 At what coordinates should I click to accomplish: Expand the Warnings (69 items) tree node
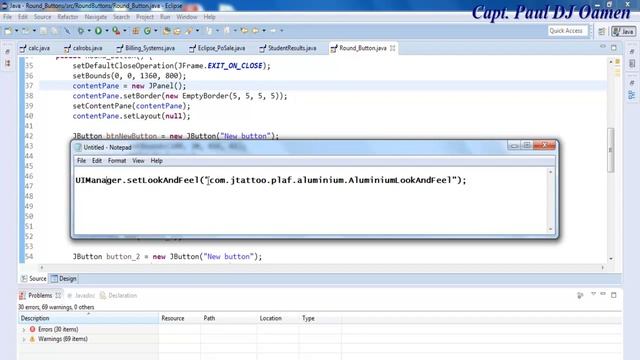tap(24, 339)
